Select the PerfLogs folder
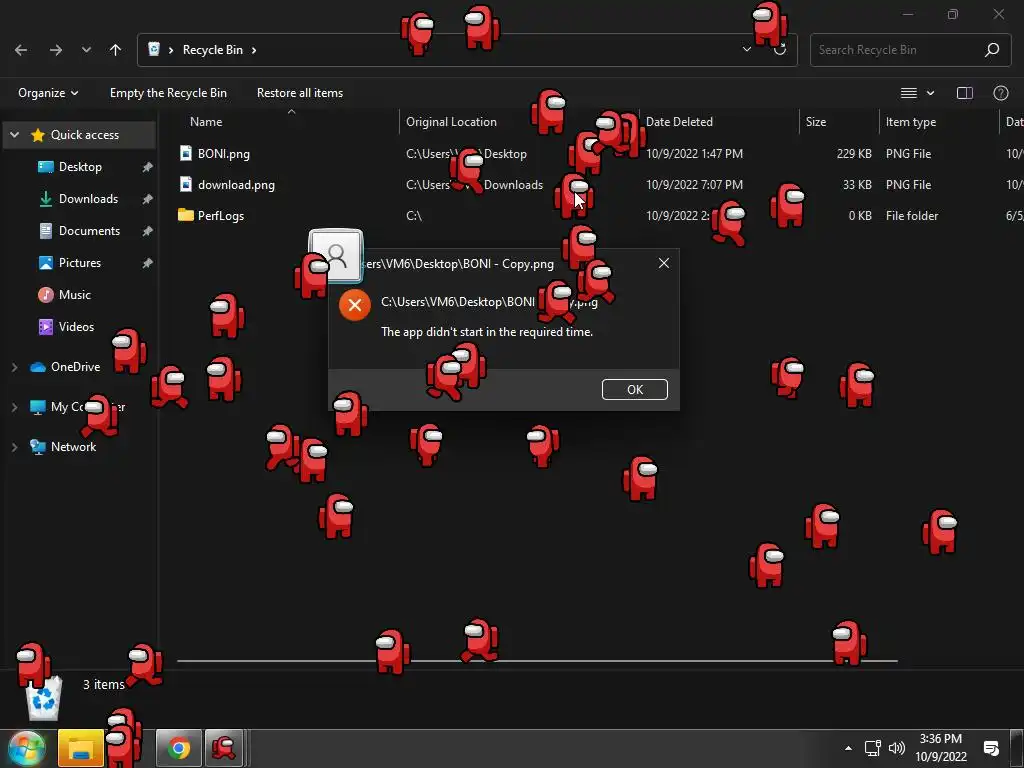This screenshot has height=768, width=1024. point(221,216)
